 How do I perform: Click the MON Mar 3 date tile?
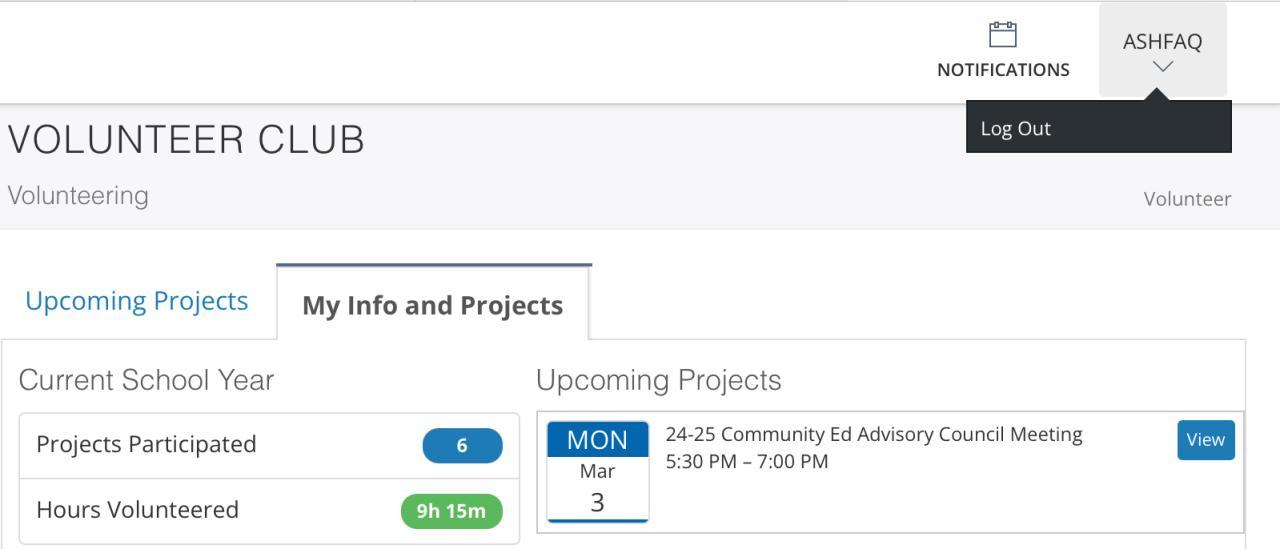598,471
